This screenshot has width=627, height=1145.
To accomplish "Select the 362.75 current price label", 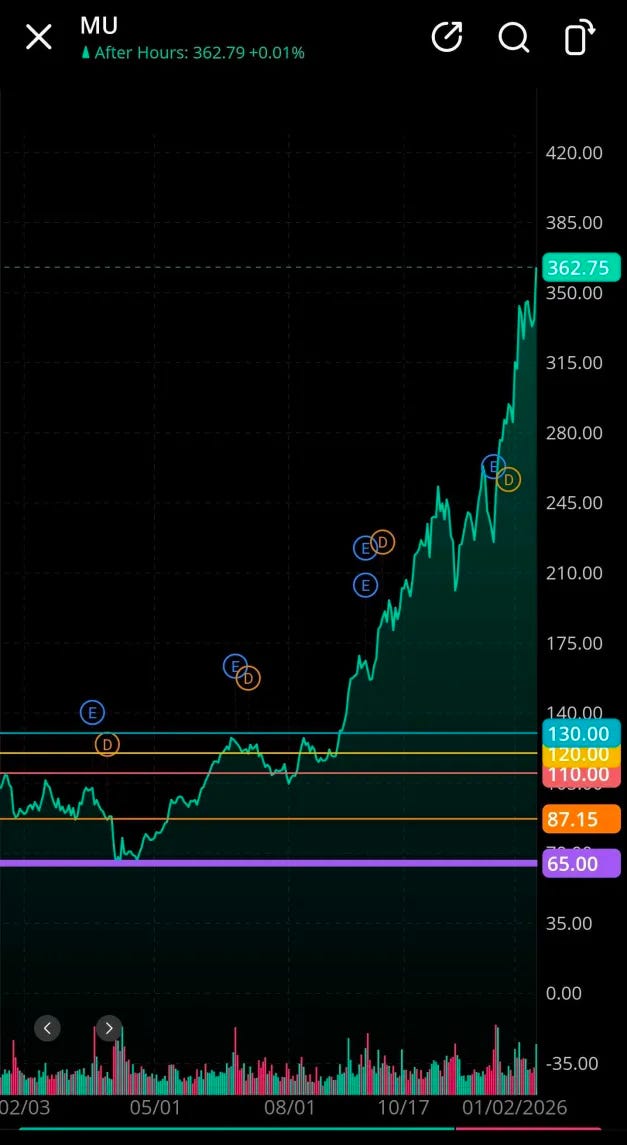I will coord(581,268).
